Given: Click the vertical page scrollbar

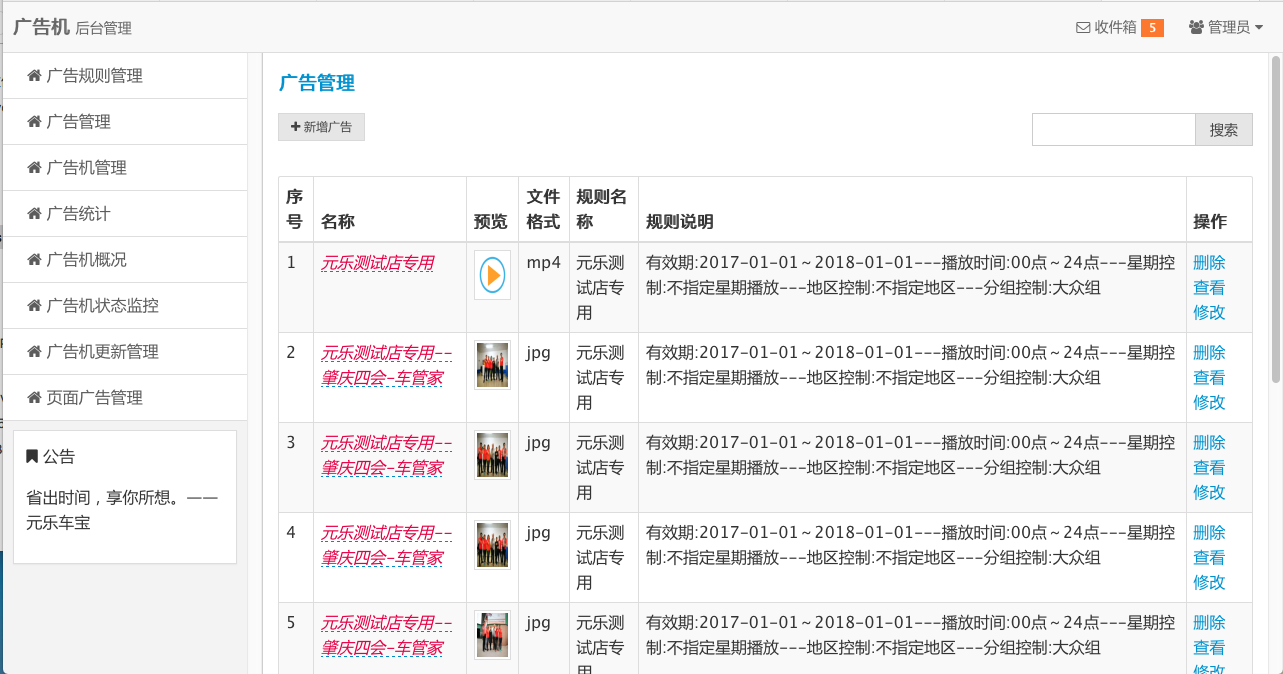Looking at the screenshot, I should (1275, 220).
